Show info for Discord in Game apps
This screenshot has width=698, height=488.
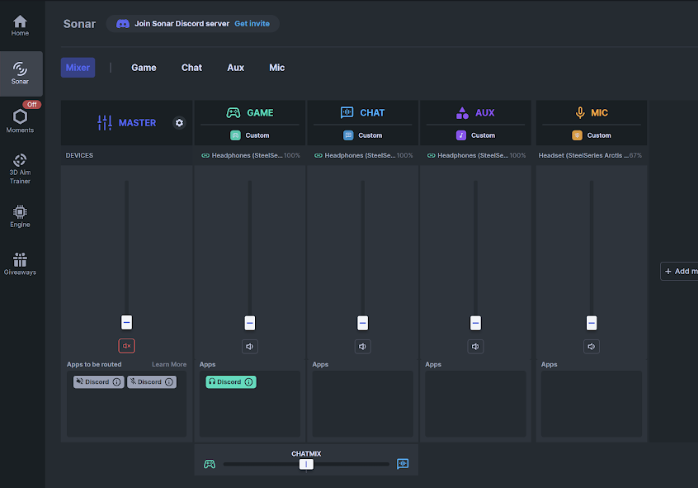(249, 382)
